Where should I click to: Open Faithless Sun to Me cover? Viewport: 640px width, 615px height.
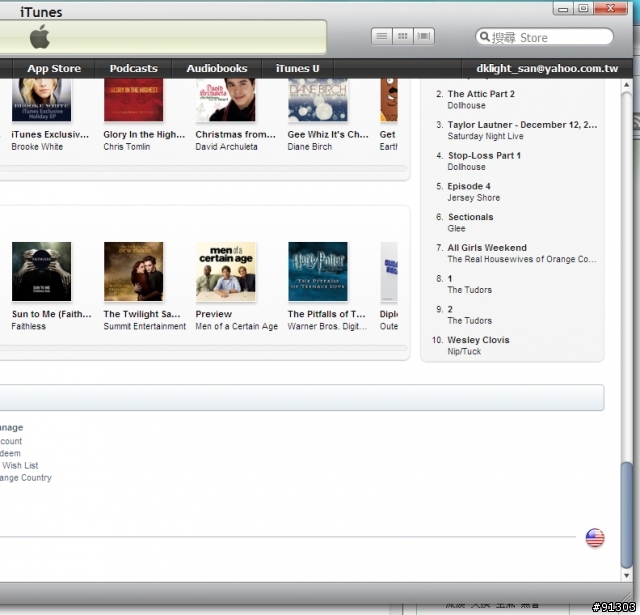pos(41,271)
